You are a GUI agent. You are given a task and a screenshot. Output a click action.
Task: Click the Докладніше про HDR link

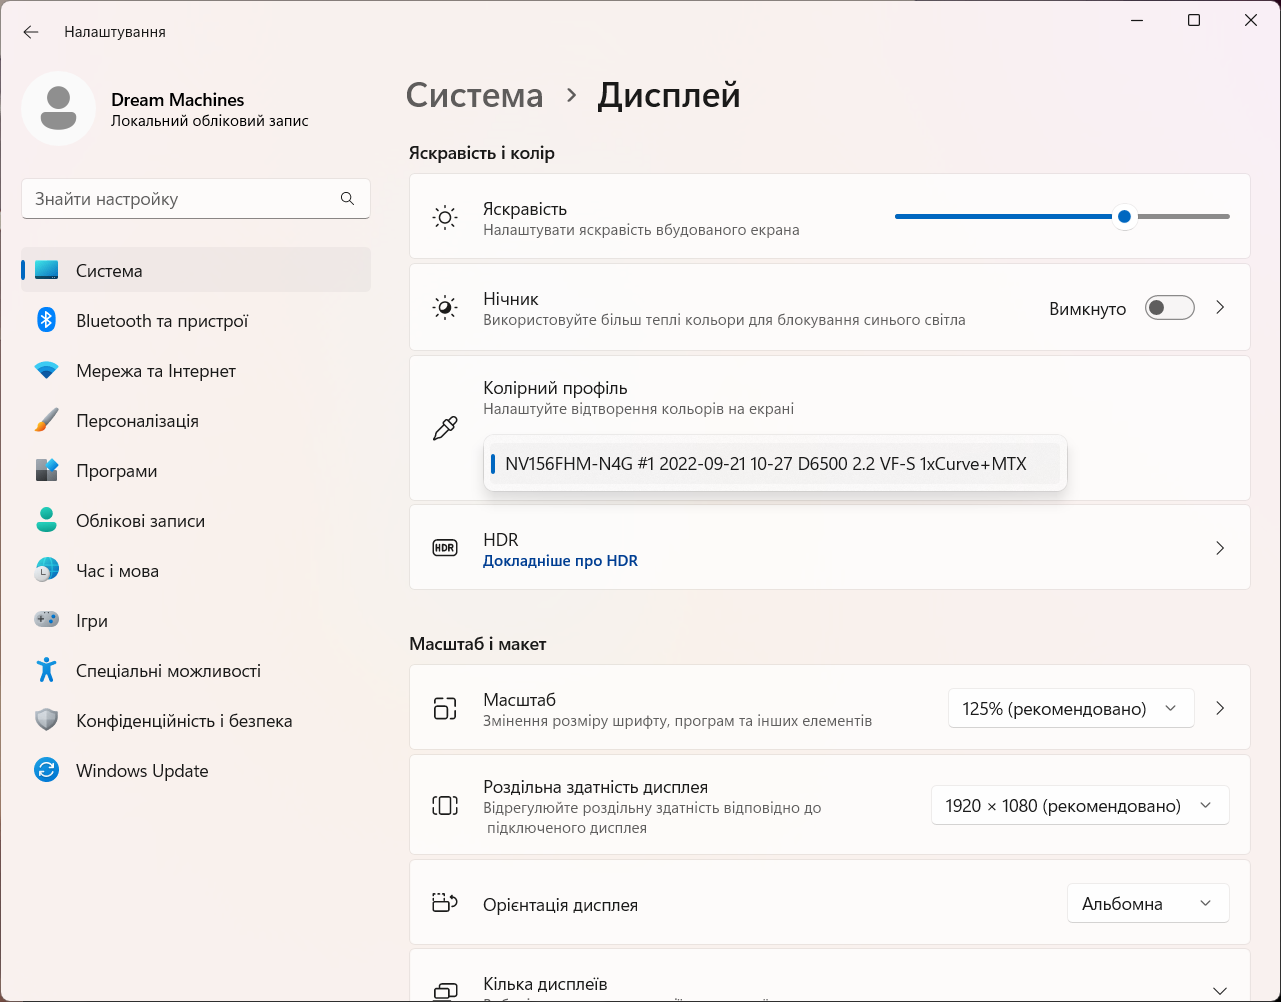tap(560, 561)
